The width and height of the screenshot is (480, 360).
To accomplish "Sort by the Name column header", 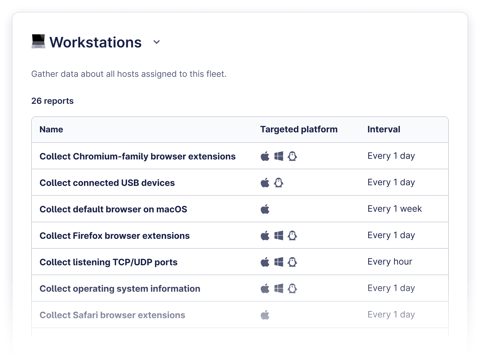I will [51, 129].
